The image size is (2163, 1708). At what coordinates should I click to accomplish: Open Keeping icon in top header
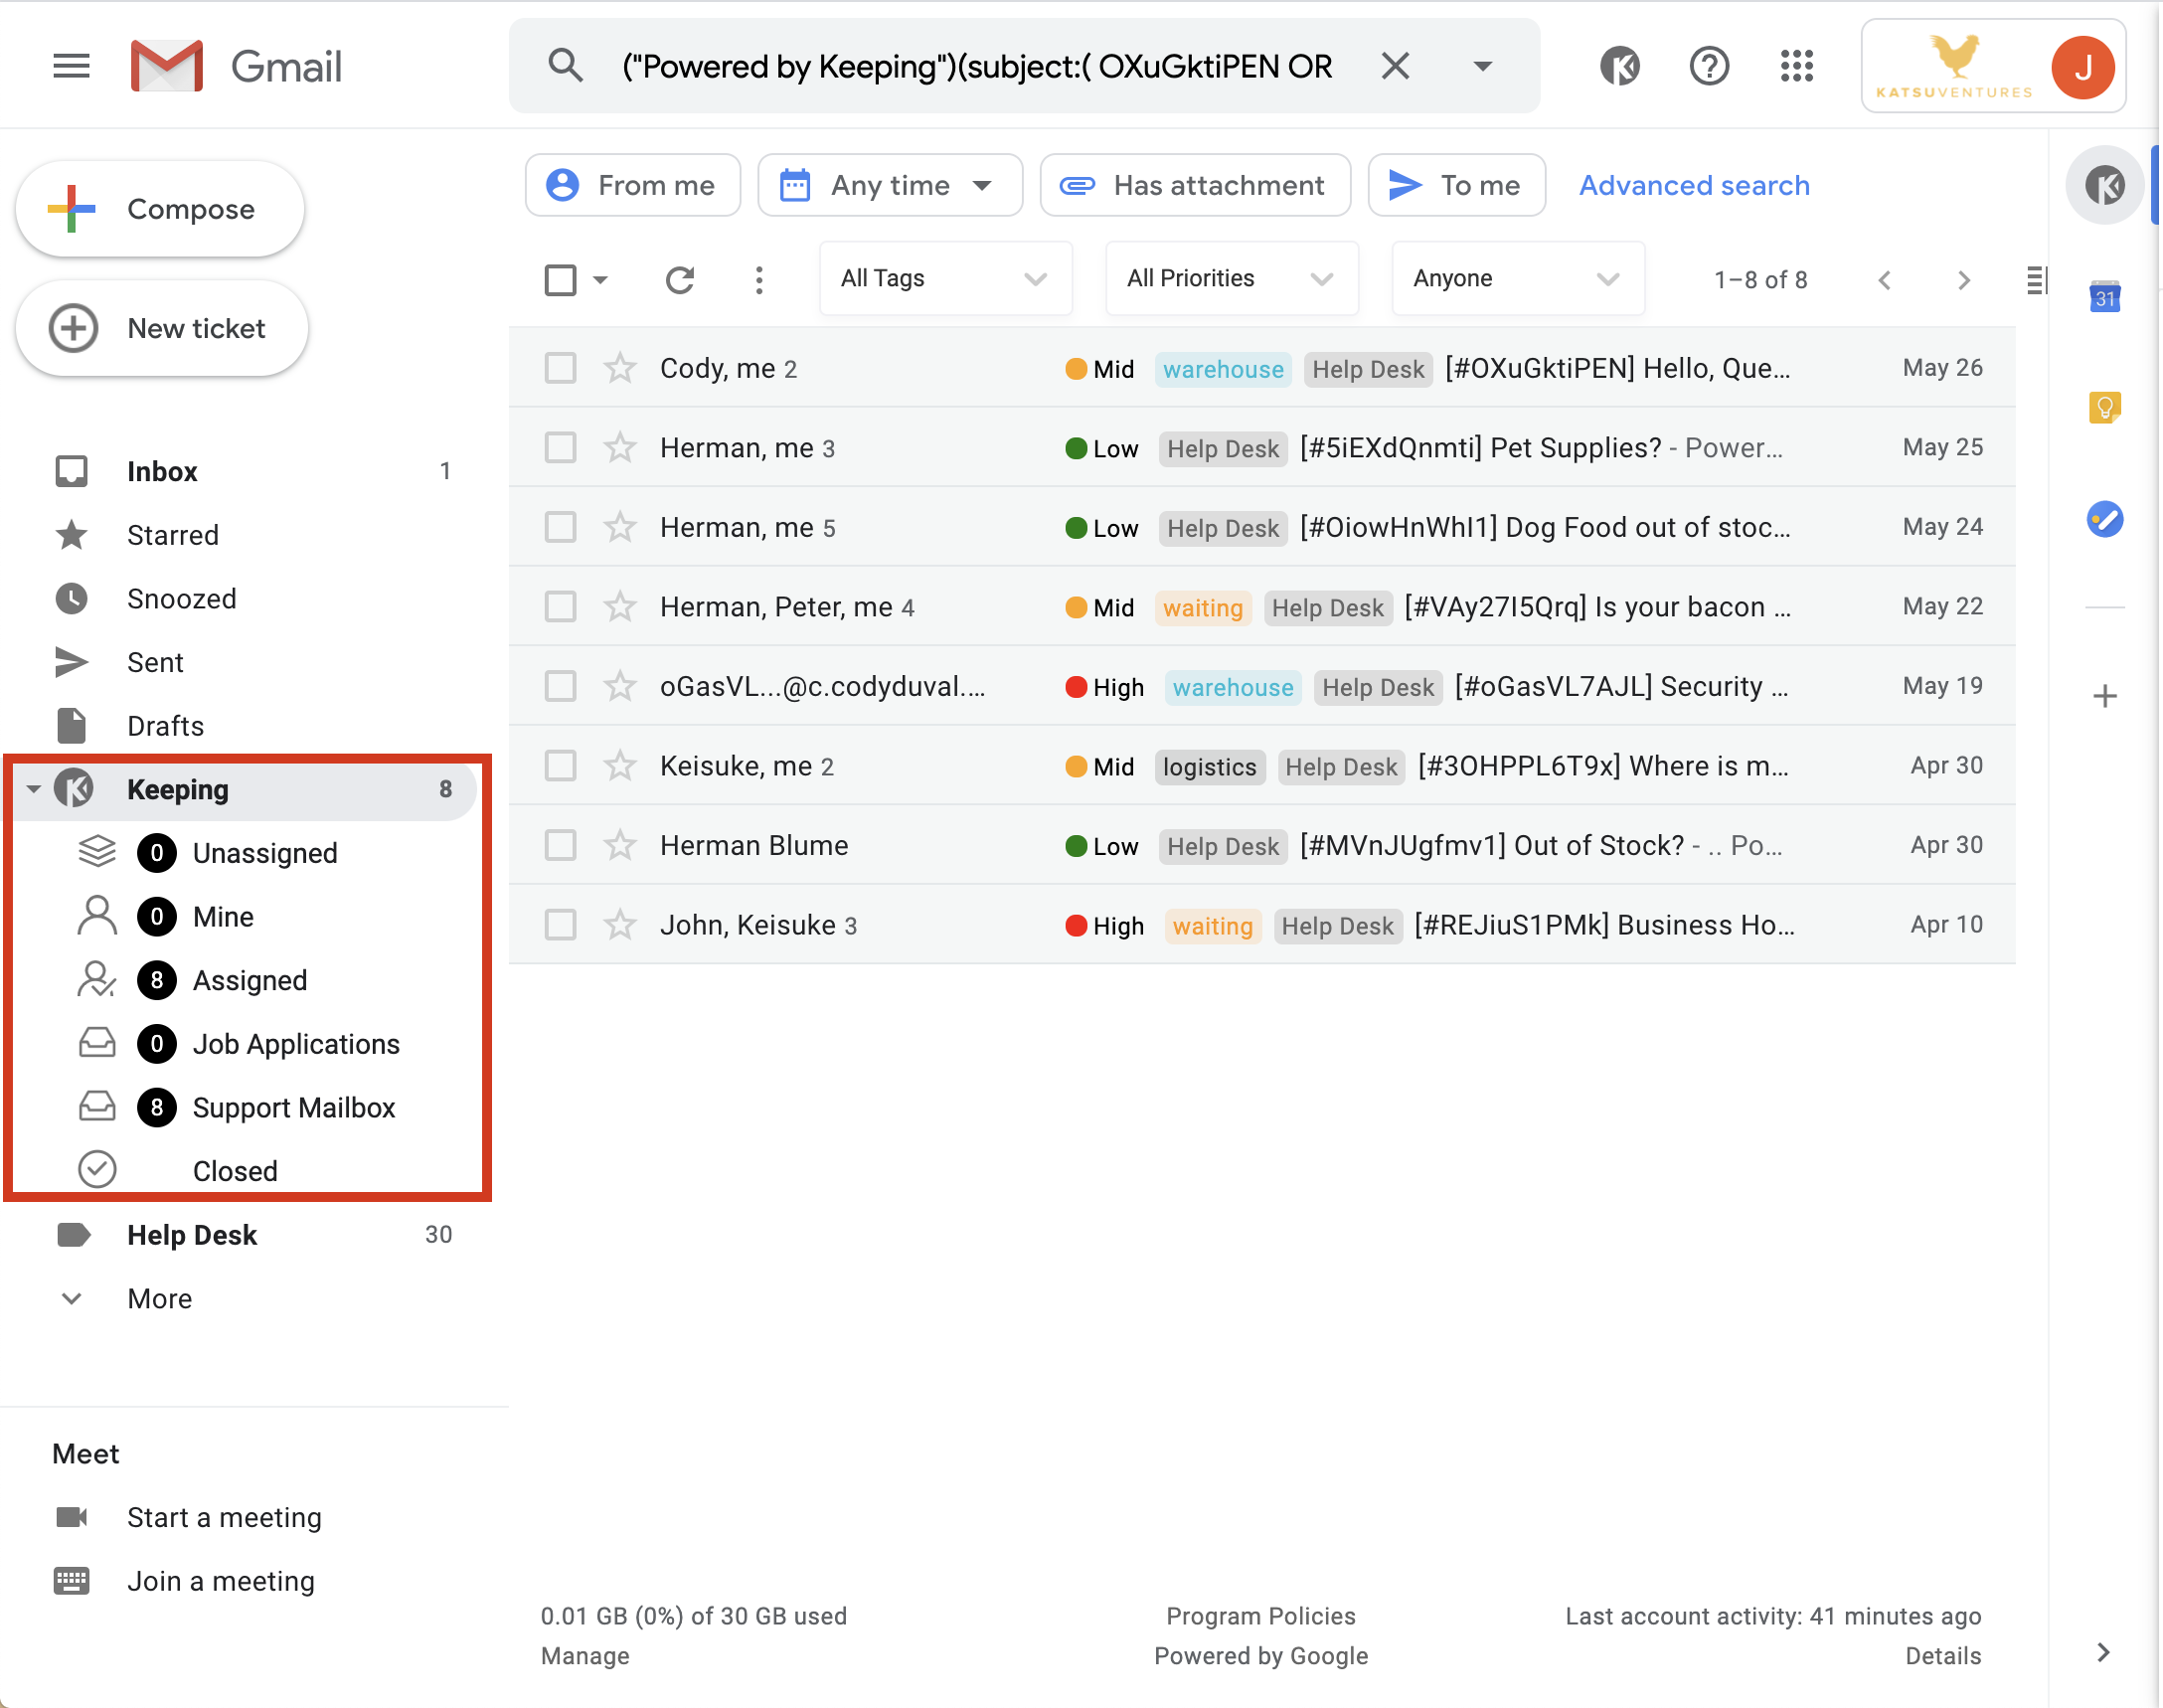(x=1619, y=66)
